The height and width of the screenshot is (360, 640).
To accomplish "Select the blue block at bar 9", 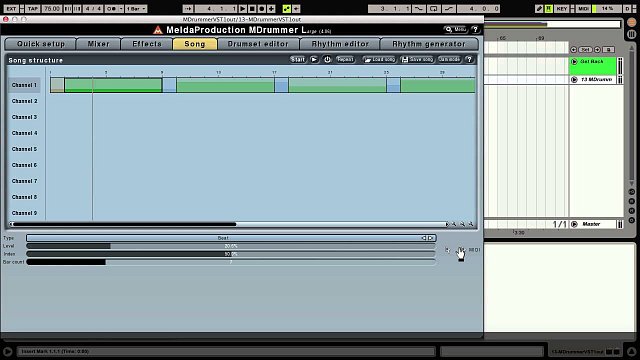I will click(169, 85).
